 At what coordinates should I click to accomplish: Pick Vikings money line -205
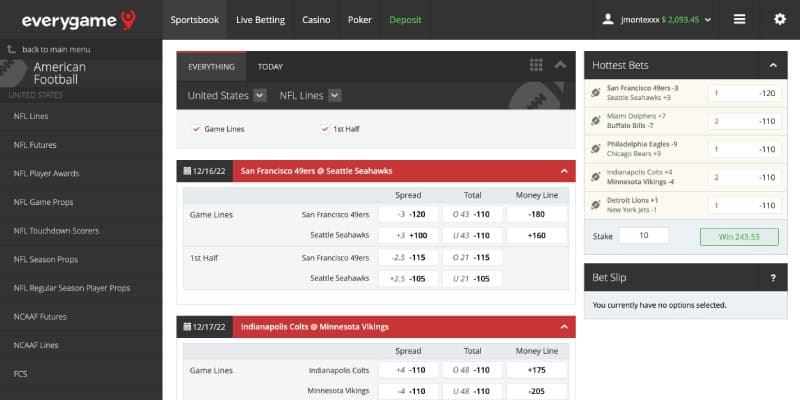pyautogui.click(x=536, y=391)
